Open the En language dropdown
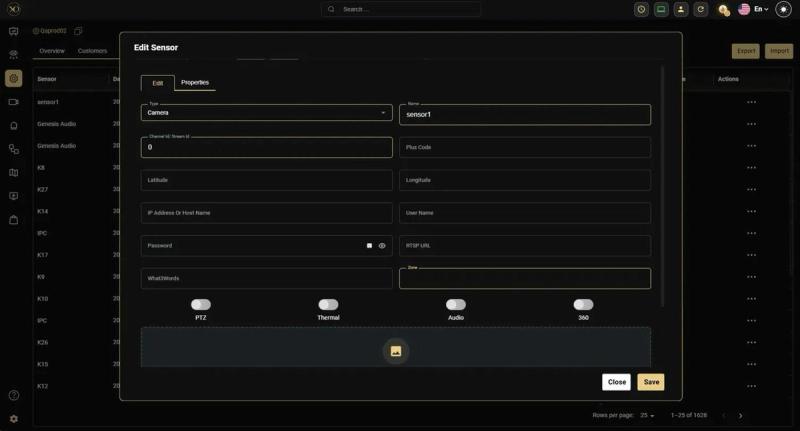Screen dimensions: 800x431 click(x=761, y=9)
